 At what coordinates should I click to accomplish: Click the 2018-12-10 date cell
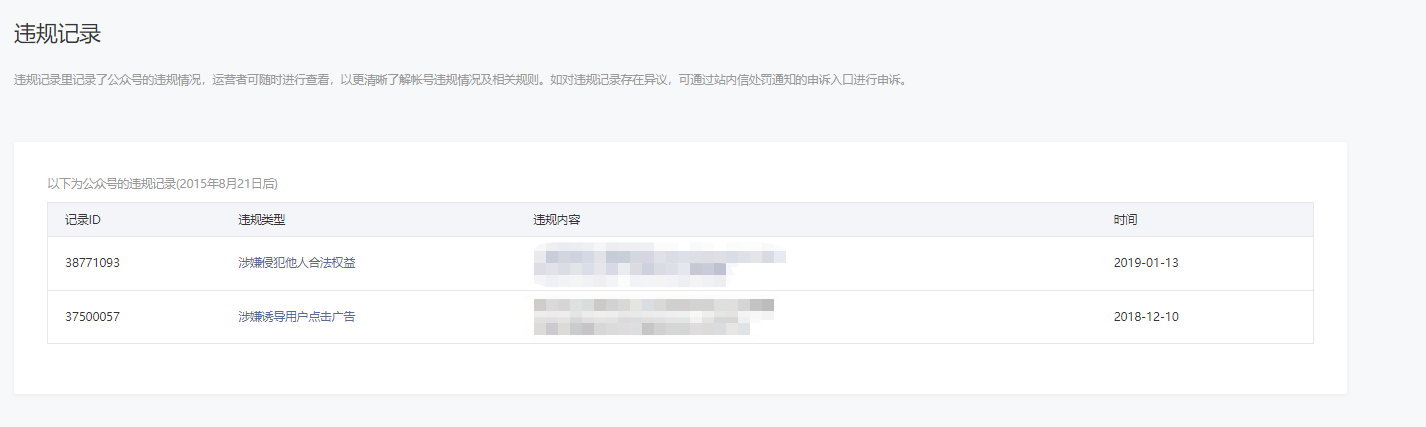pyautogui.click(x=1148, y=317)
